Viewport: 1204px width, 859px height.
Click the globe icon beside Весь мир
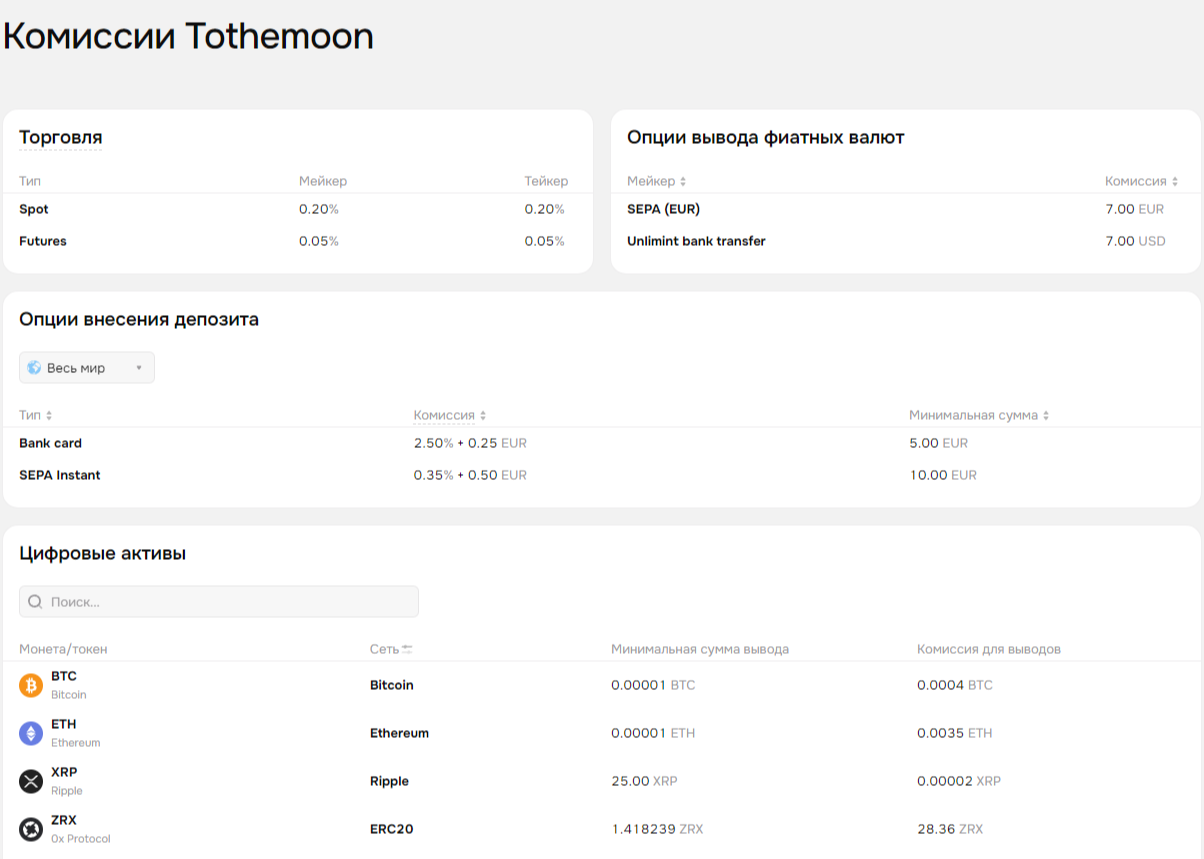tap(34, 368)
